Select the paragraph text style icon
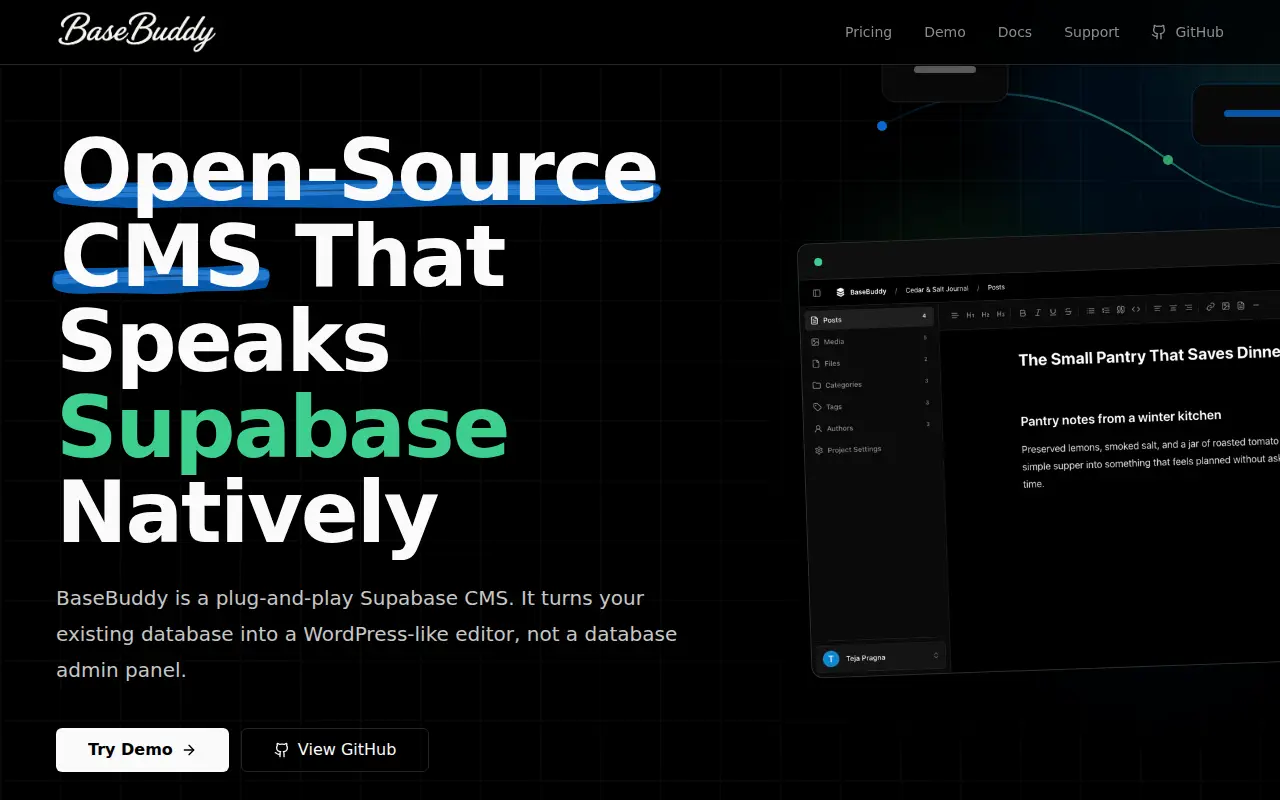Viewport: 1280px width, 800px height. 955,315
